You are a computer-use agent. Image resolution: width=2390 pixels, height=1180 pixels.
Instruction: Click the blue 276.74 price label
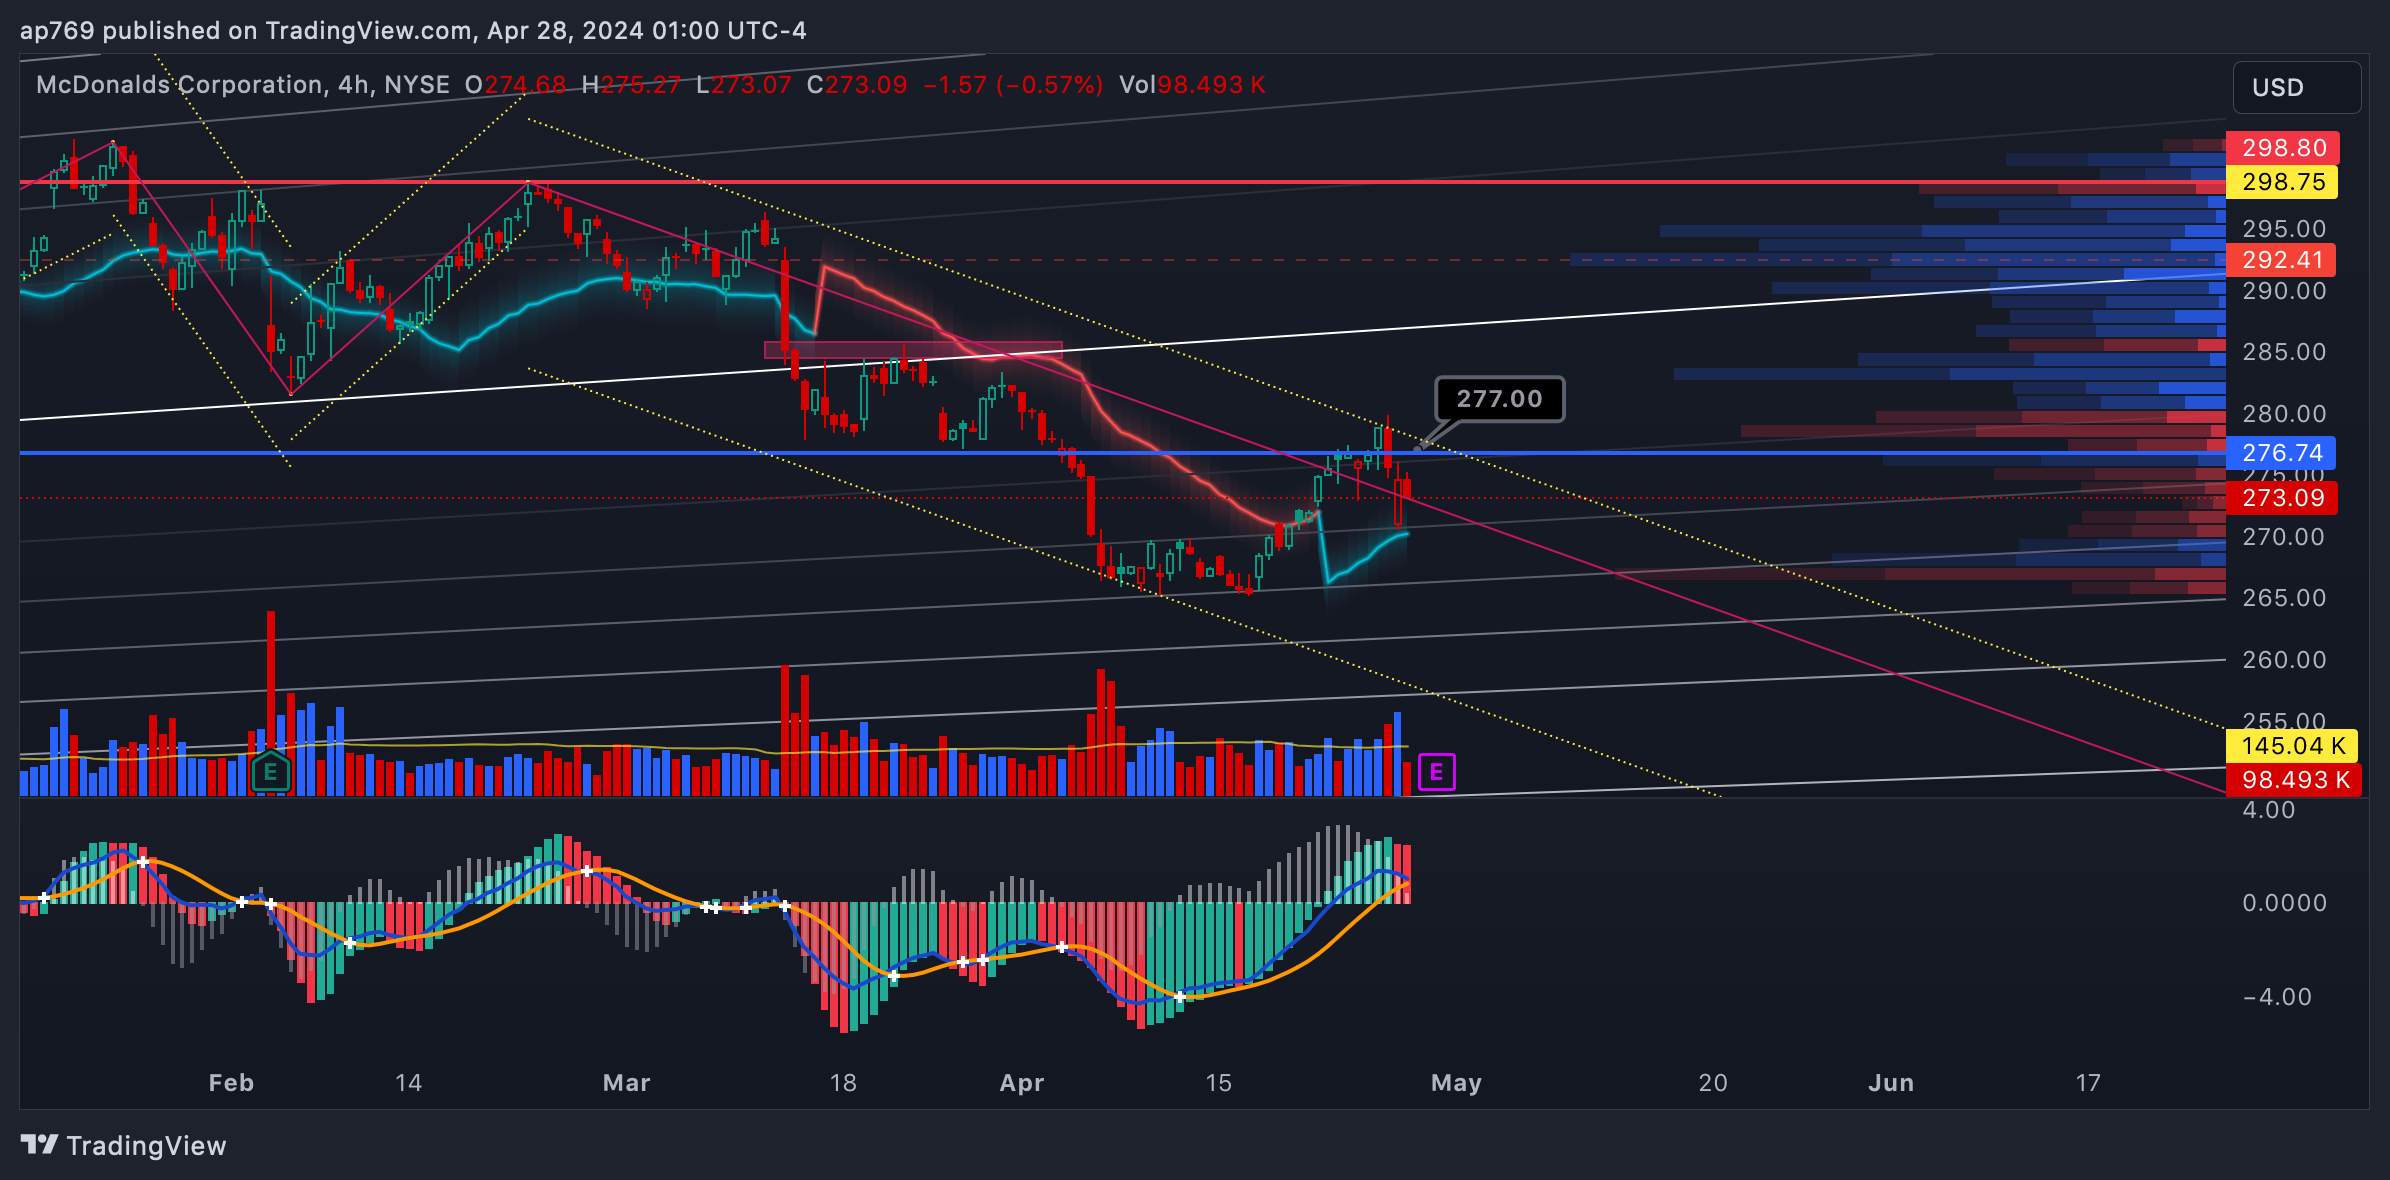(2281, 453)
